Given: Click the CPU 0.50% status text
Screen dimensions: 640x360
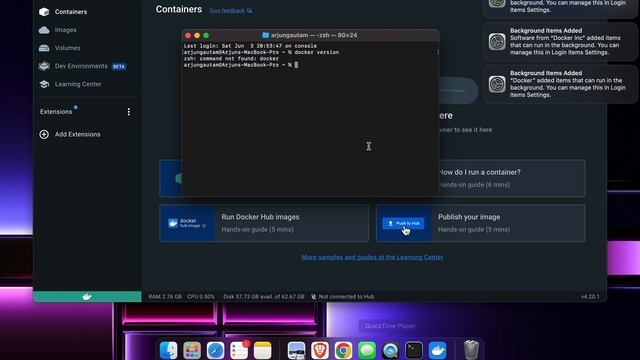Looking at the screenshot, I should coord(201,297).
